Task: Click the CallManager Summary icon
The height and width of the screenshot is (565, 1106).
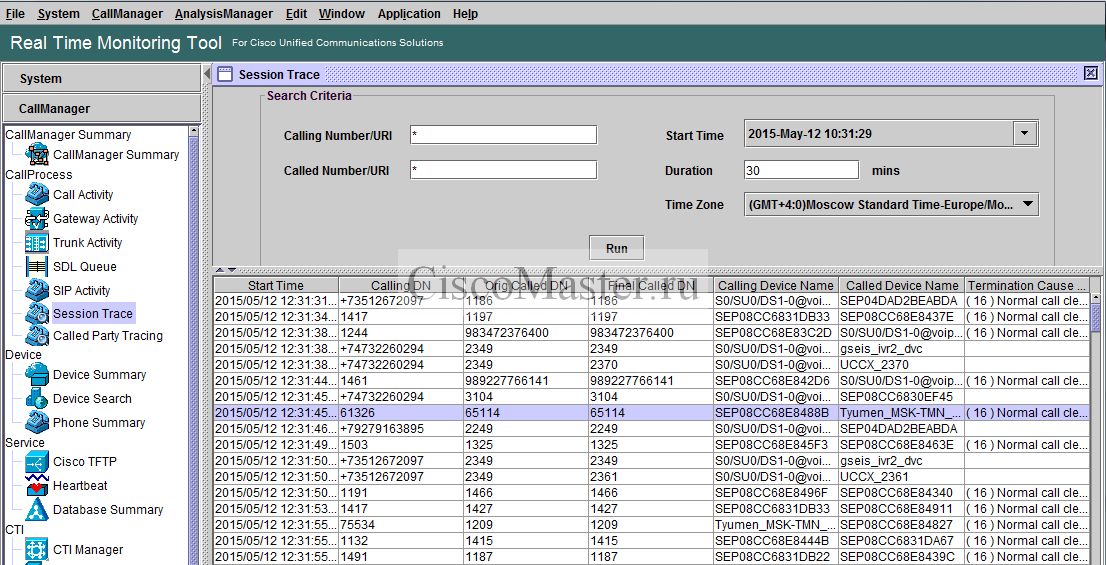Action: coord(37,154)
